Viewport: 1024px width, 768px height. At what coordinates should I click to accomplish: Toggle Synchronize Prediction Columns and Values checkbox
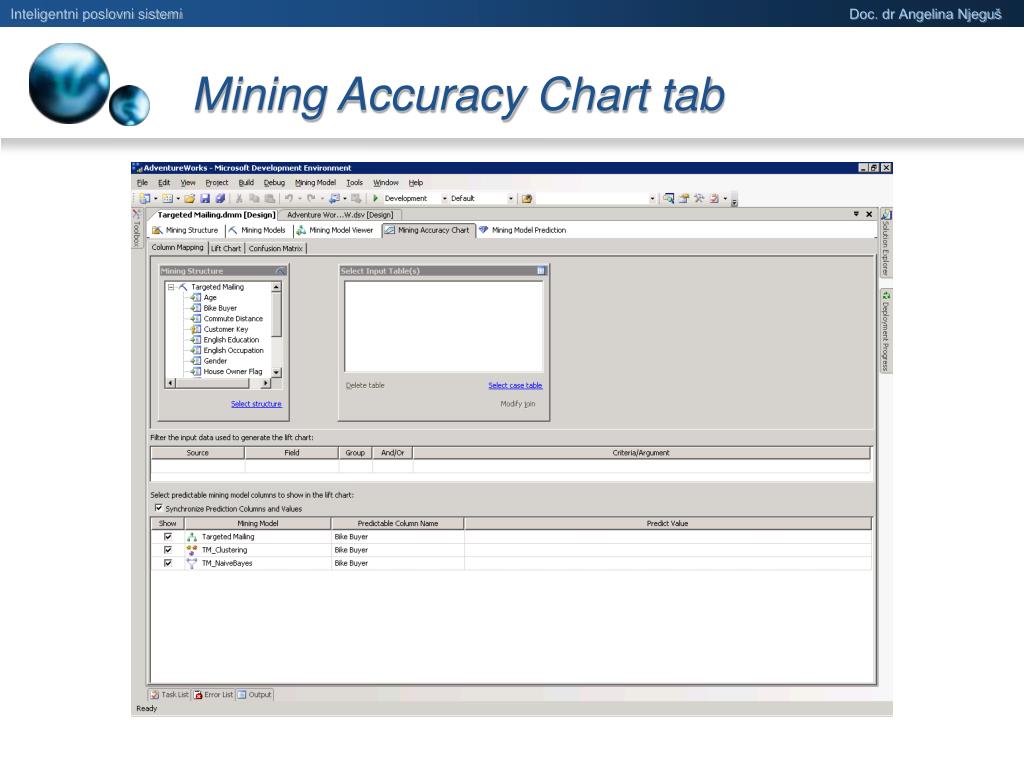coord(158,508)
